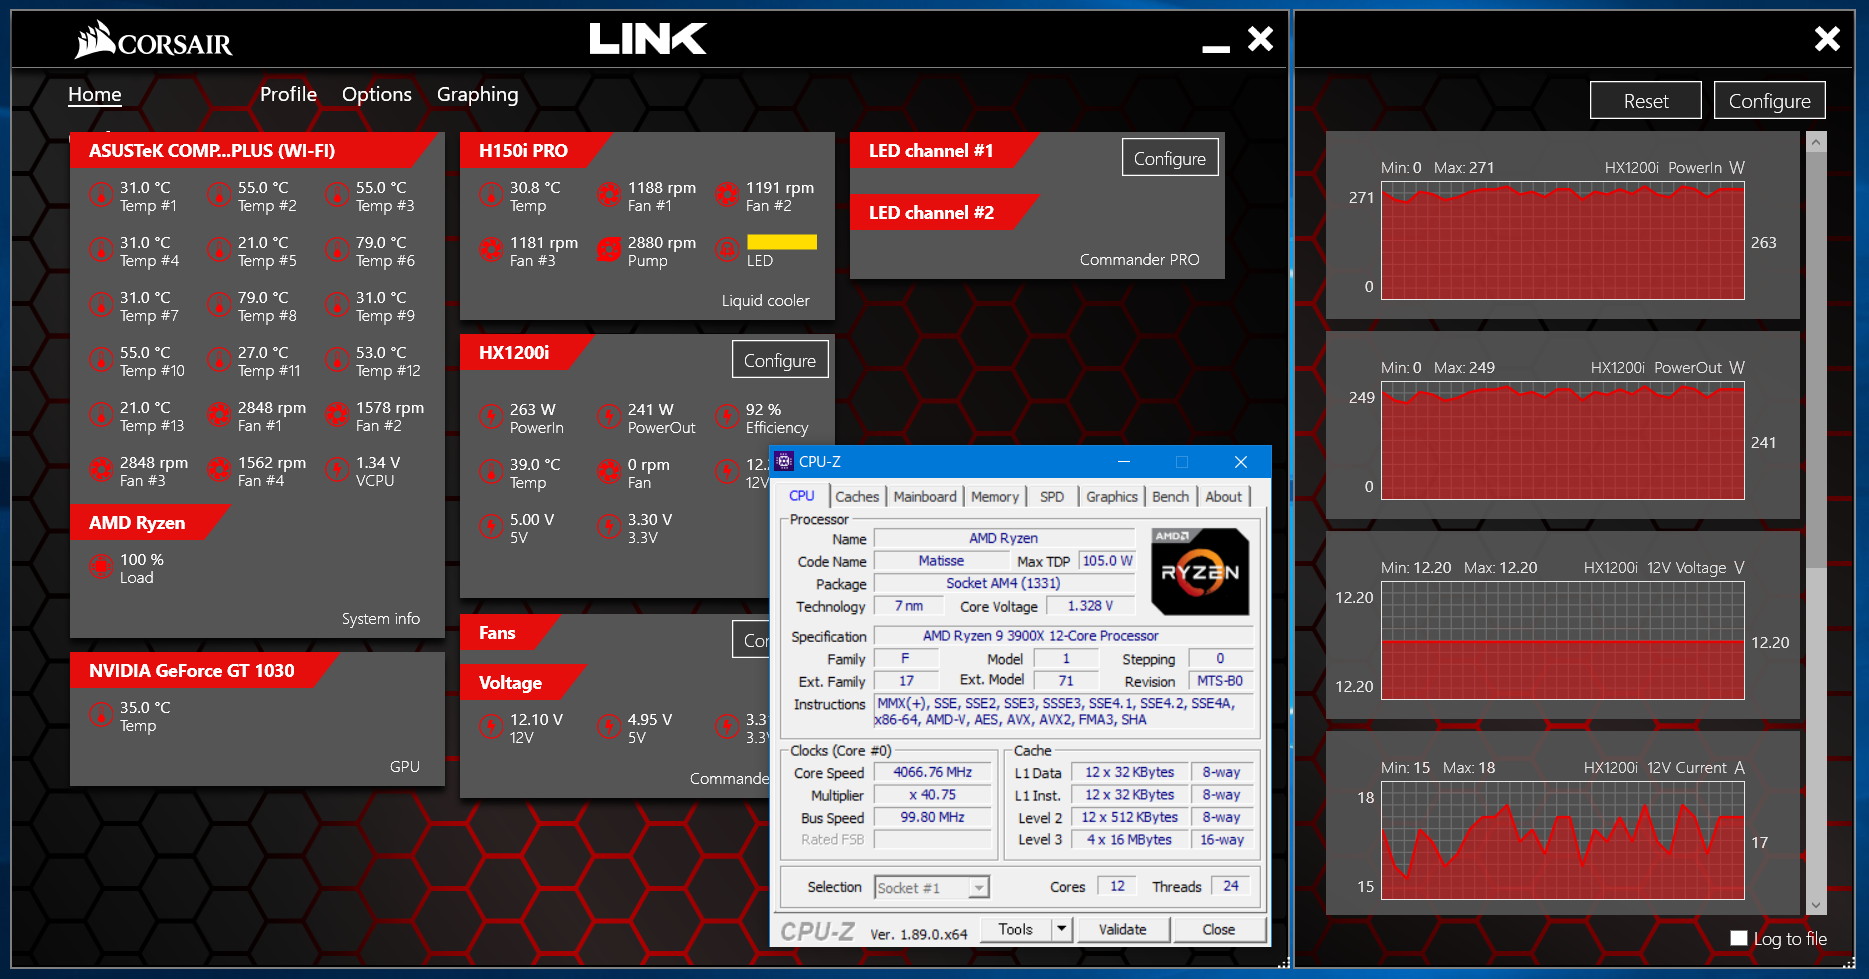Close the graph side panel
Image resolution: width=1869 pixels, height=979 pixels.
click(1827, 39)
